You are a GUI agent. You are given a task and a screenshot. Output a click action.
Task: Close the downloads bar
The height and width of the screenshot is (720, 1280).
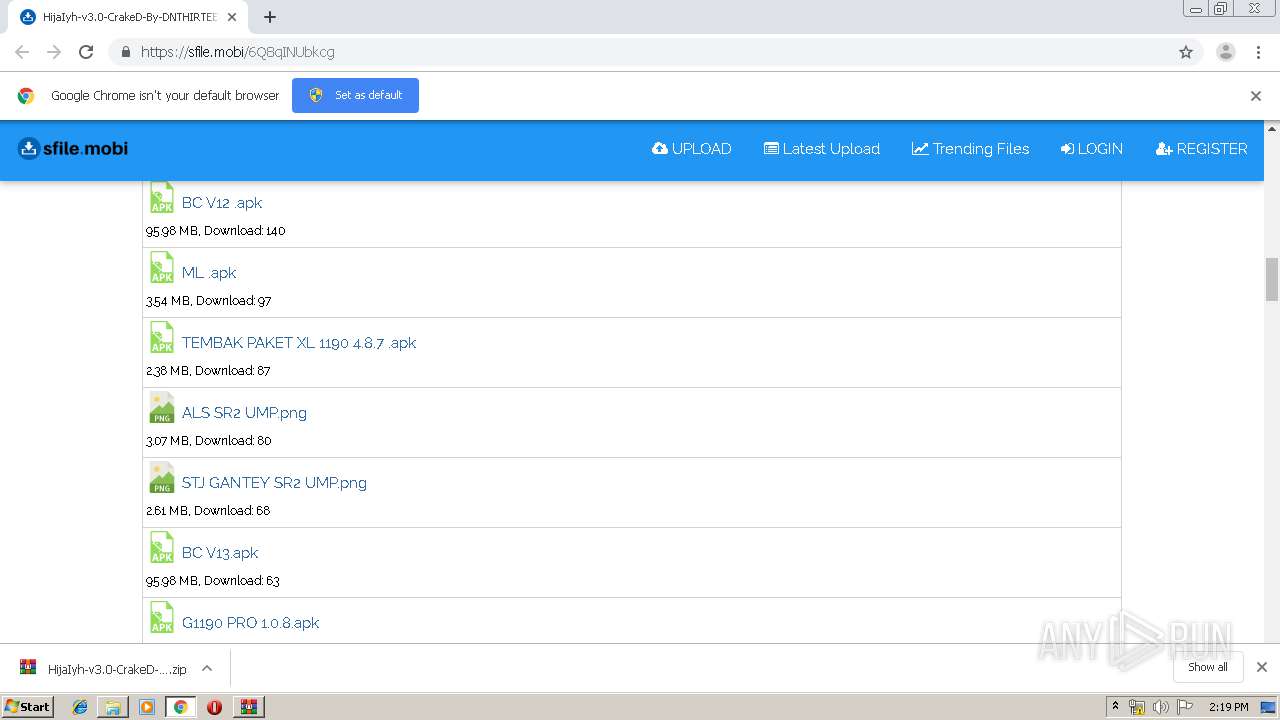tap(1262, 667)
